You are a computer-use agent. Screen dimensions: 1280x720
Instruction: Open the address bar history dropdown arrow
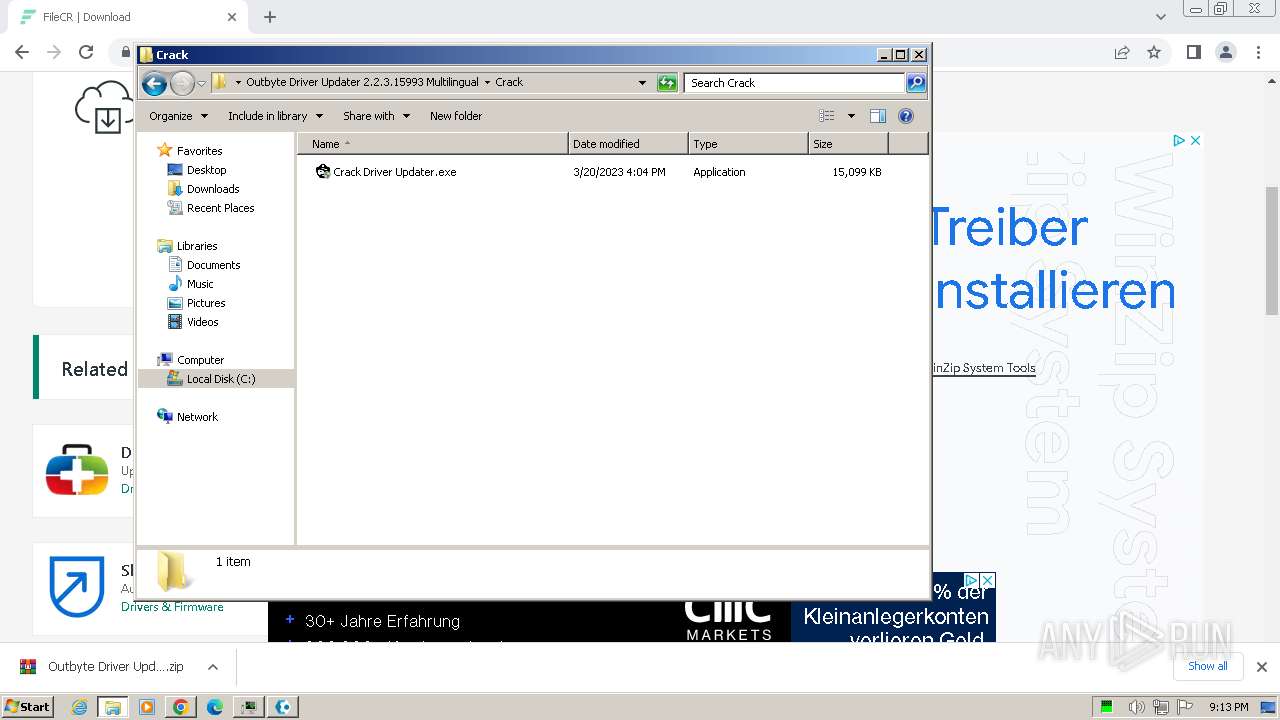point(642,83)
